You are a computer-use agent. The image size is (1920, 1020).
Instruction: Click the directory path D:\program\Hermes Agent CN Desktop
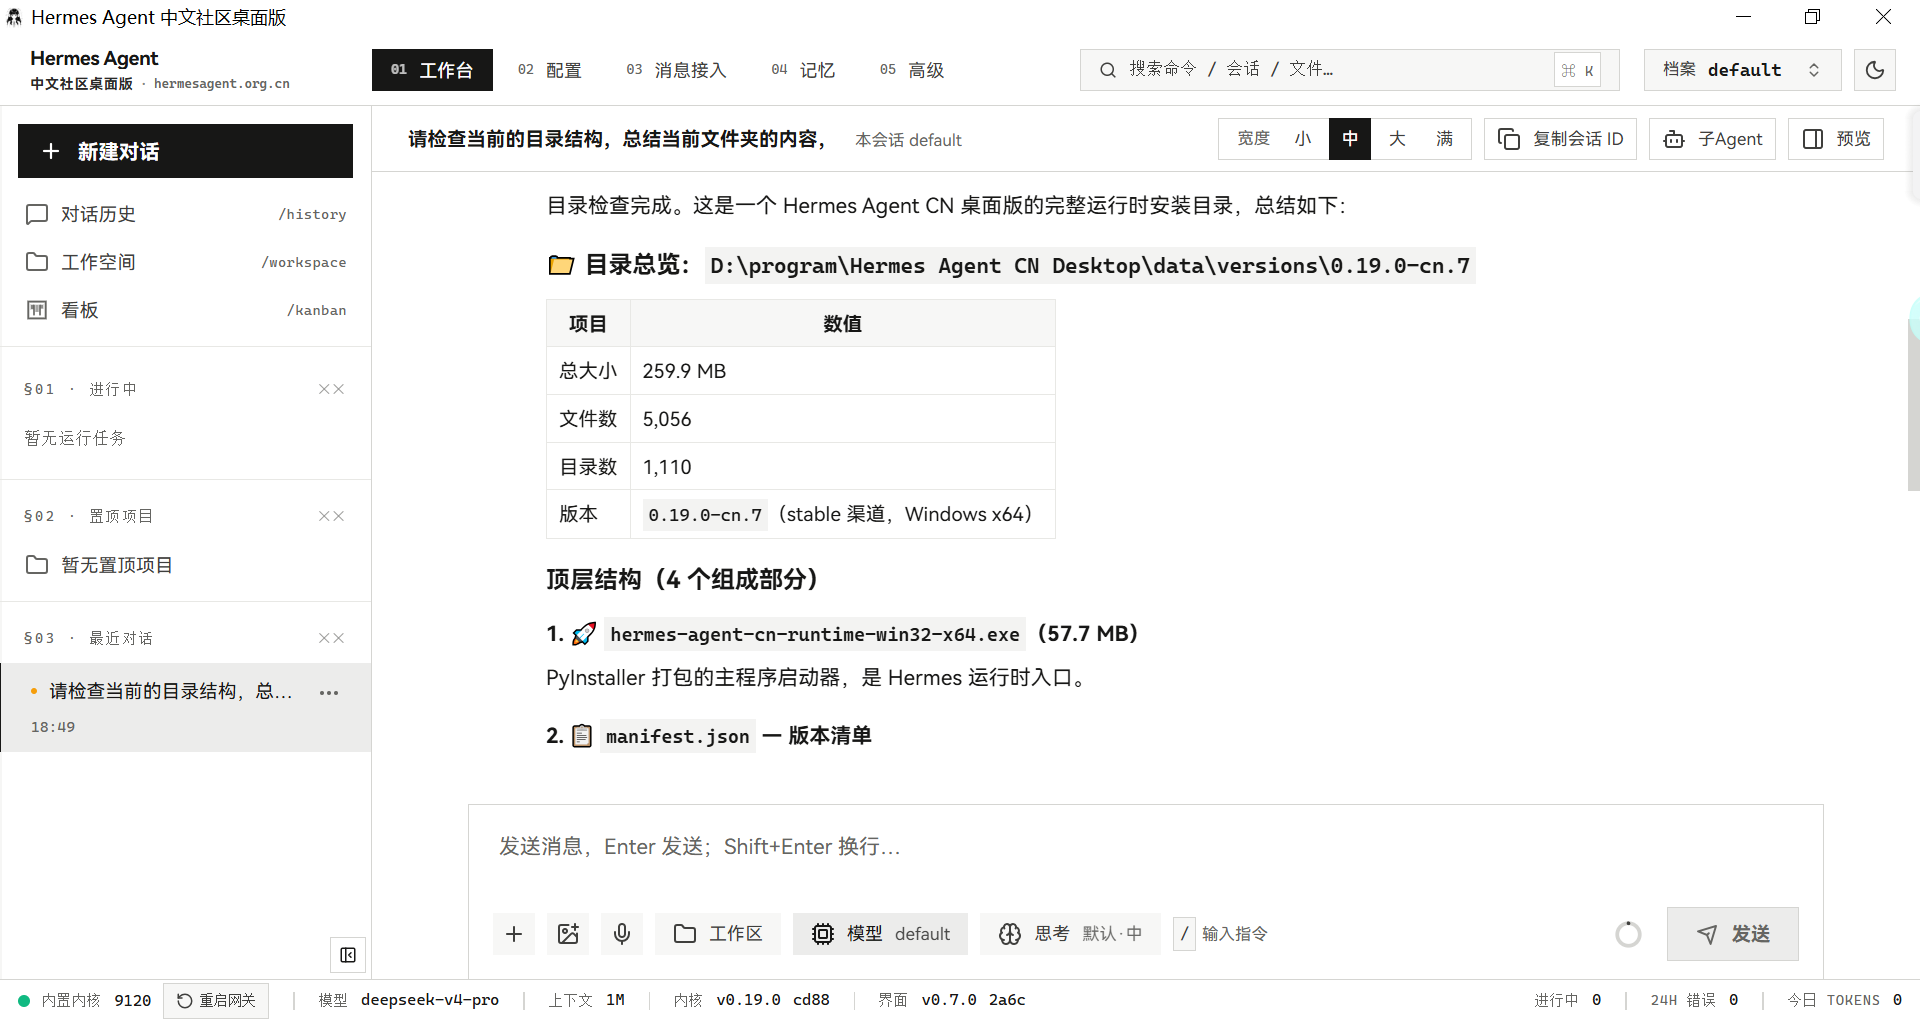point(1090,266)
